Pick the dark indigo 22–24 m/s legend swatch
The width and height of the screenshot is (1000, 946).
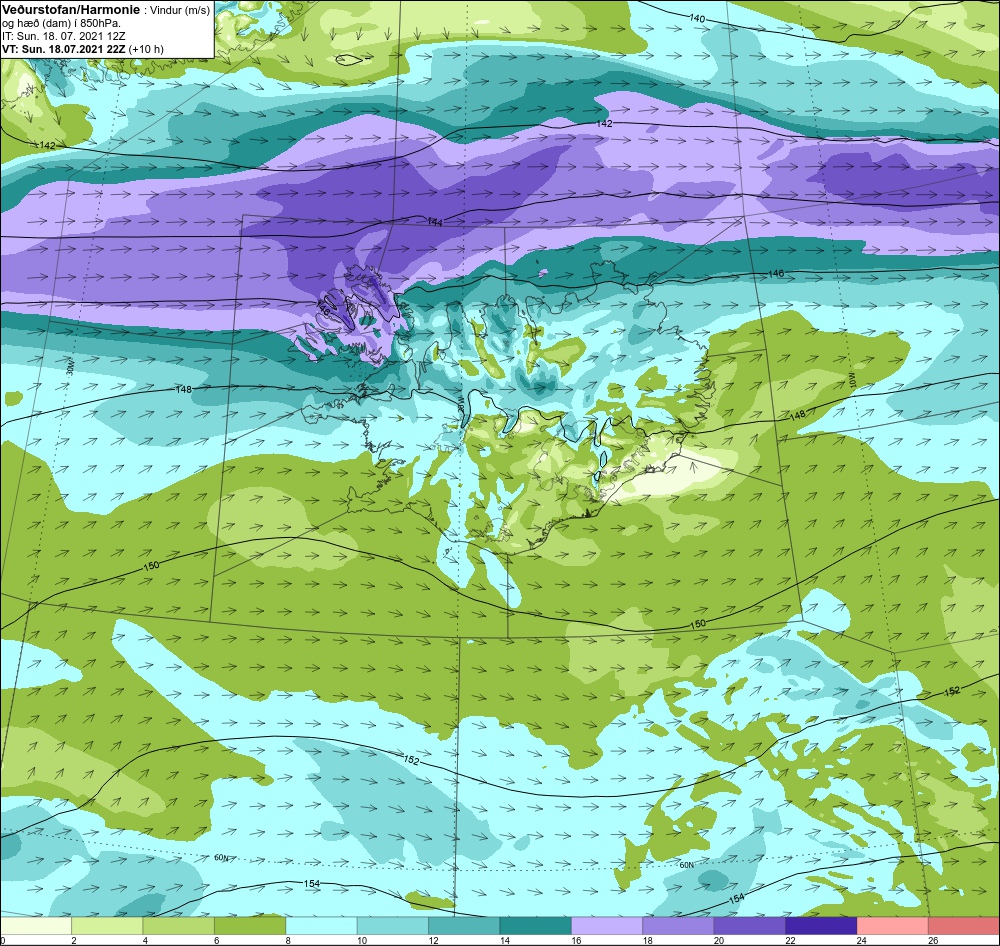[821, 925]
